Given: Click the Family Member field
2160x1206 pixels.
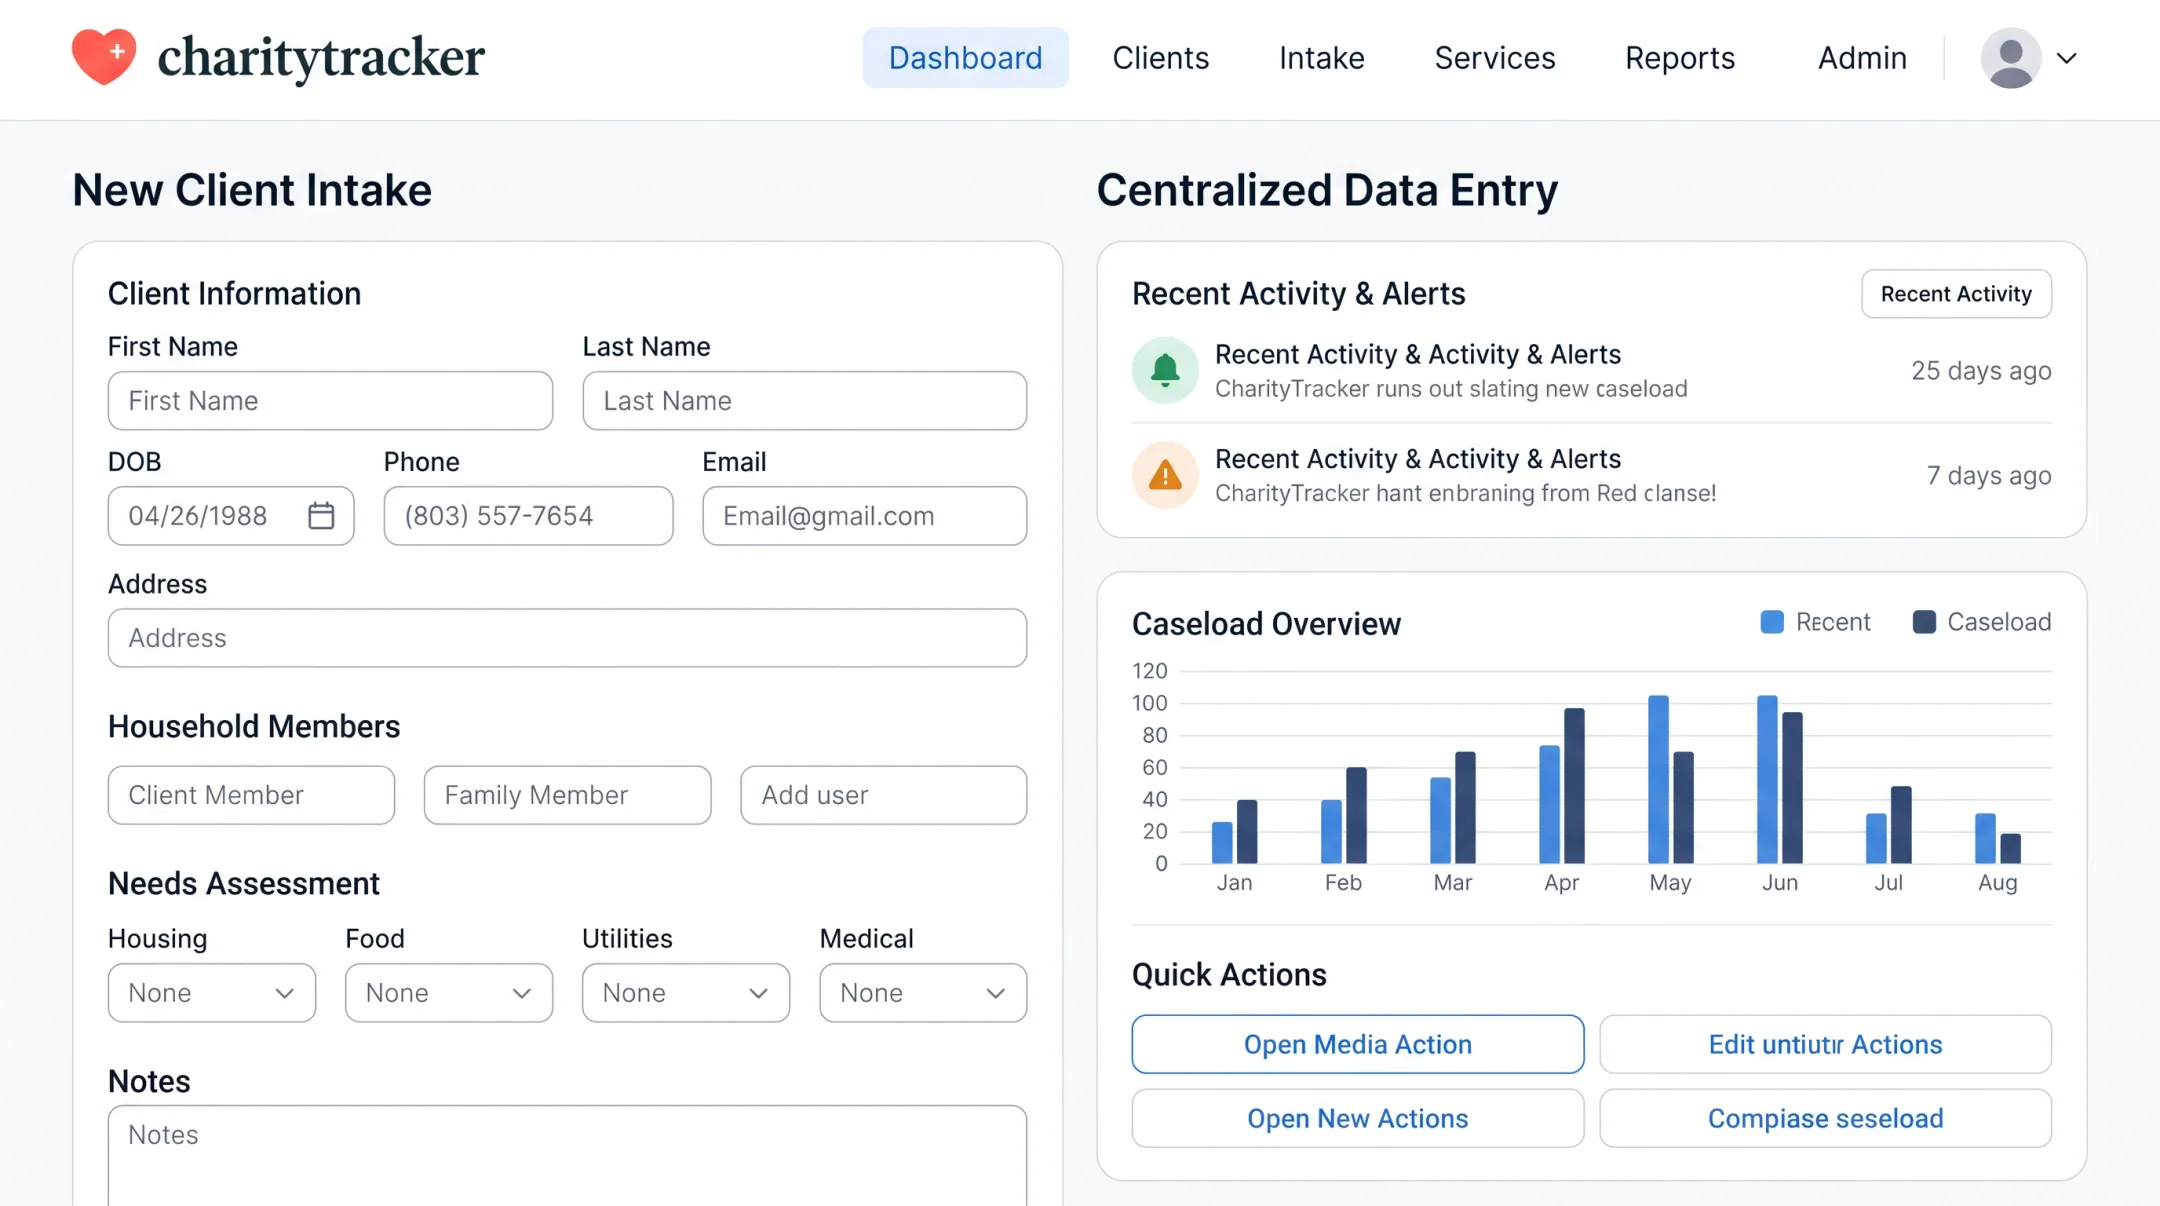Looking at the screenshot, I should (567, 795).
